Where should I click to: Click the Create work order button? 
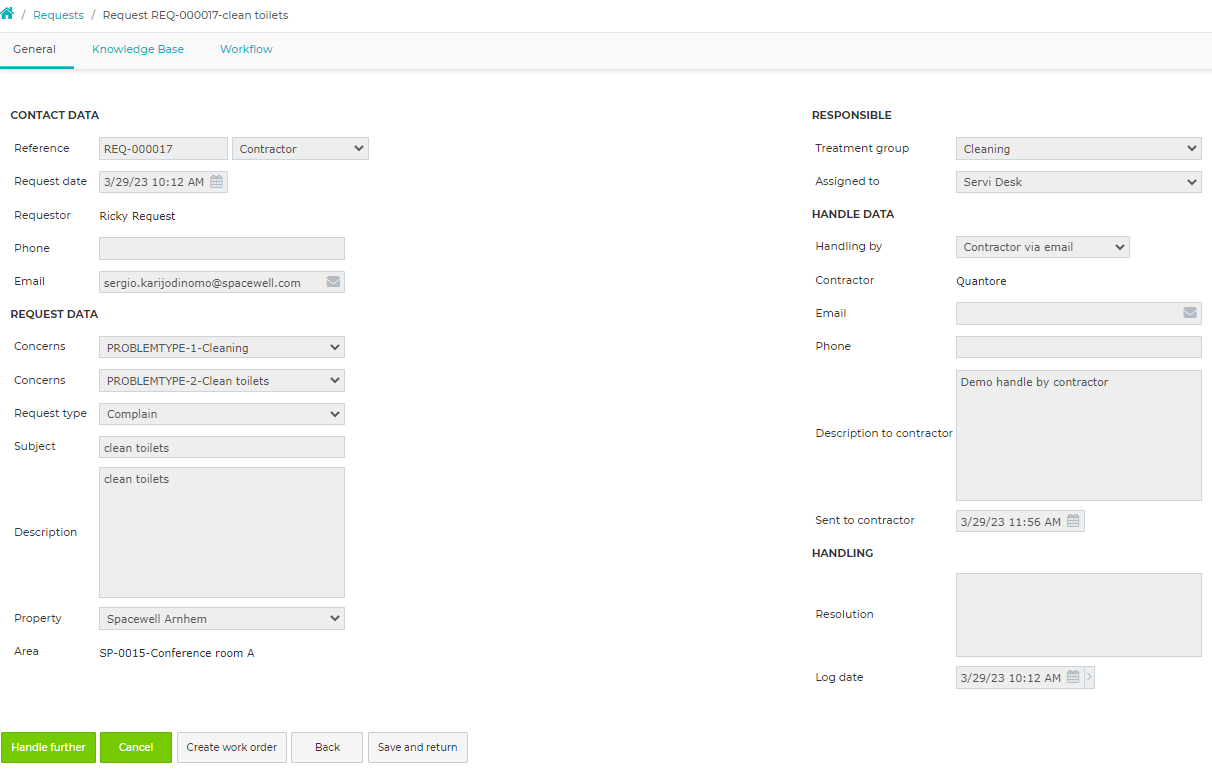click(x=232, y=747)
